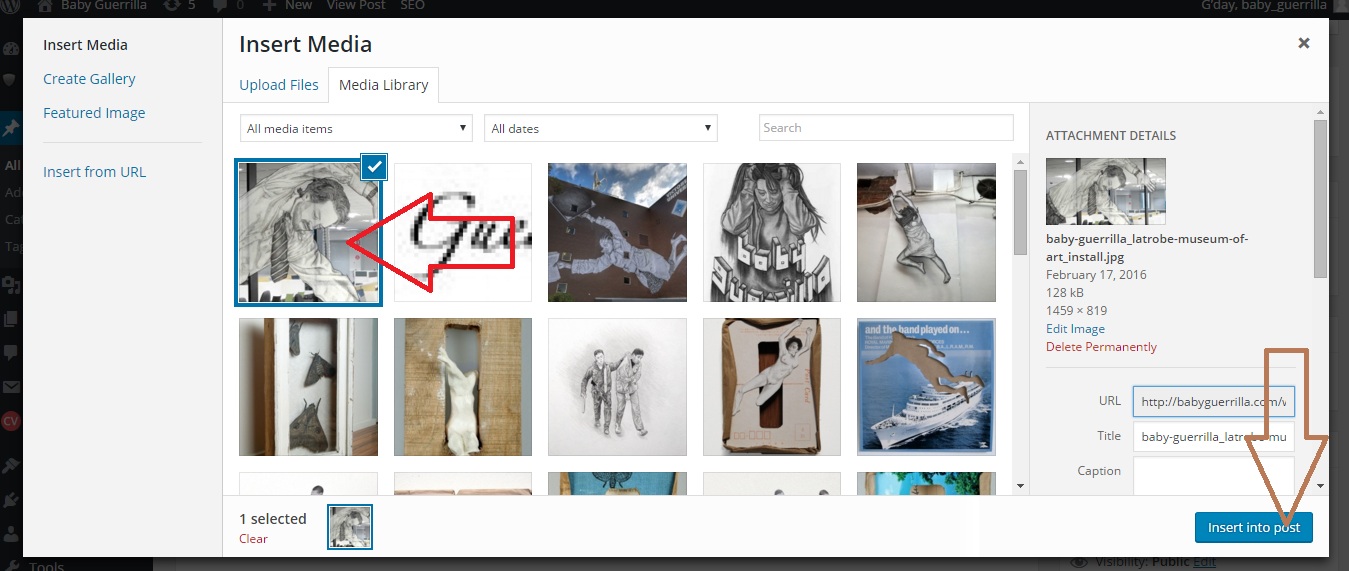Click the Edit Image link
This screenshot has width=1349, height=571.
click(1075, 329)
